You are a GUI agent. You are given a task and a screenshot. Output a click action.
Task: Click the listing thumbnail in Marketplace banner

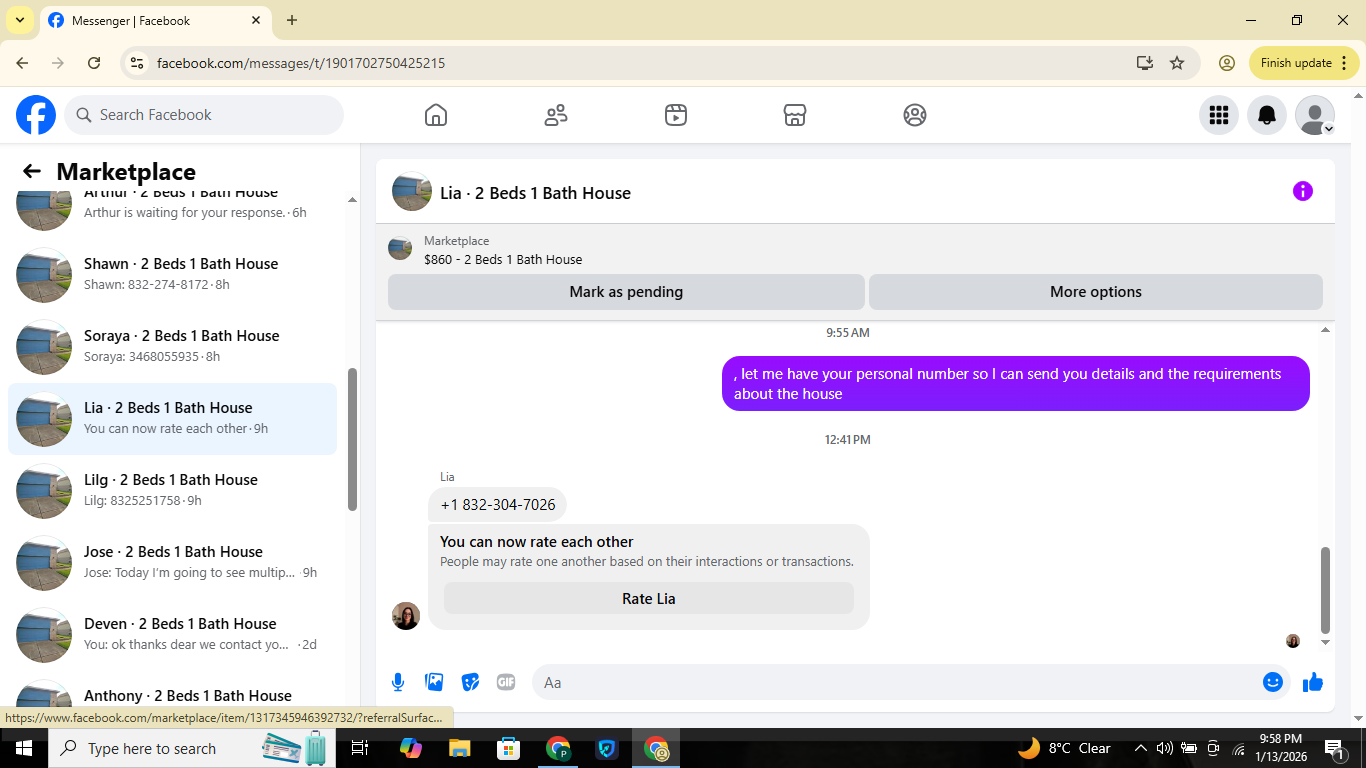[x=400, y=249]
